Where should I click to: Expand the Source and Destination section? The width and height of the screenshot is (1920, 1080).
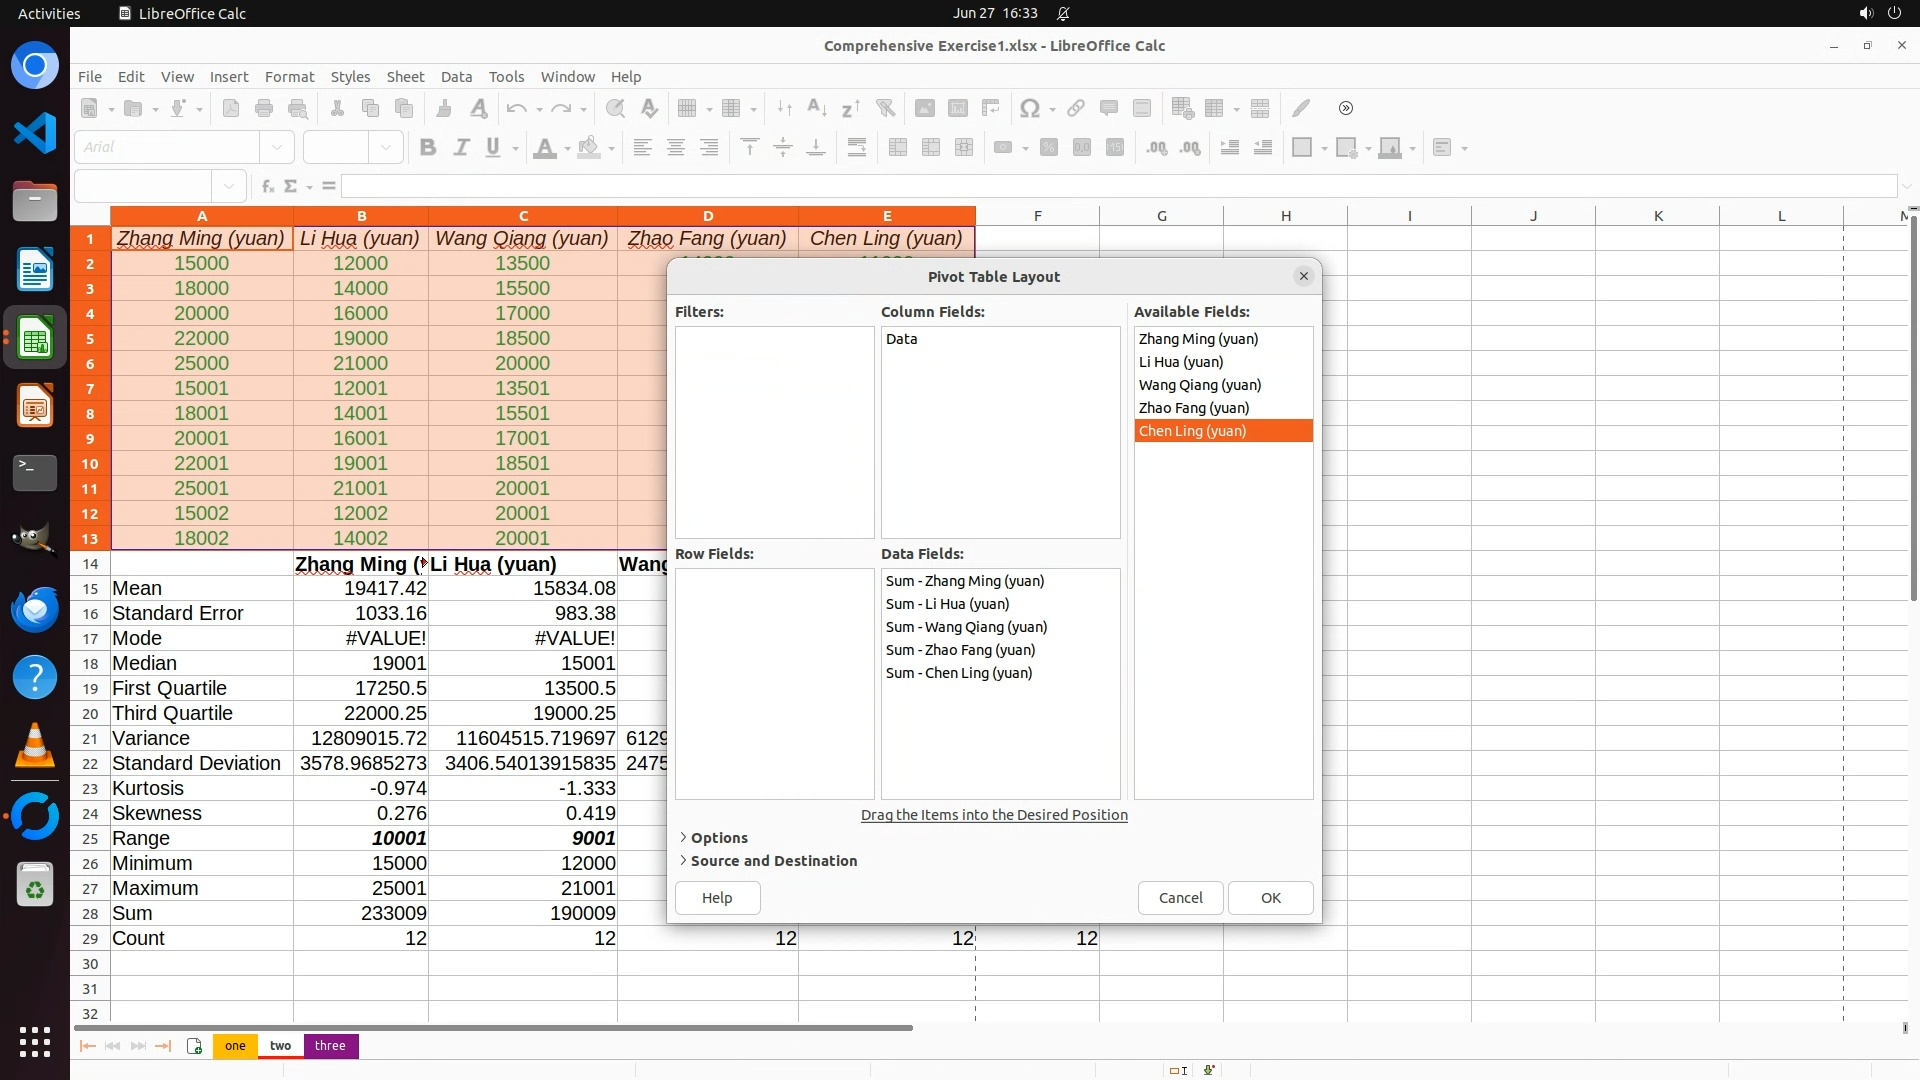(x=772, y=861)
